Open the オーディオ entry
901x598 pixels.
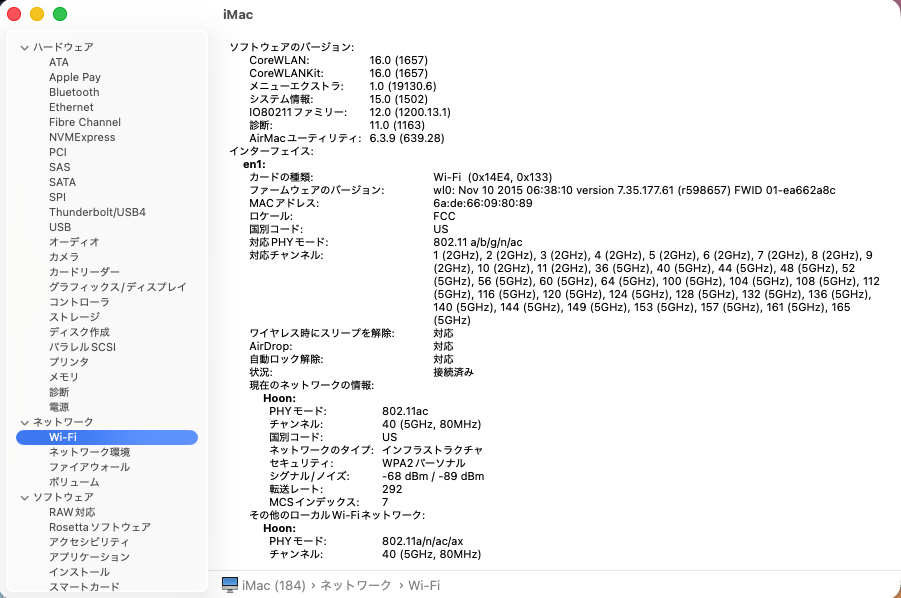tap(74, 242)
